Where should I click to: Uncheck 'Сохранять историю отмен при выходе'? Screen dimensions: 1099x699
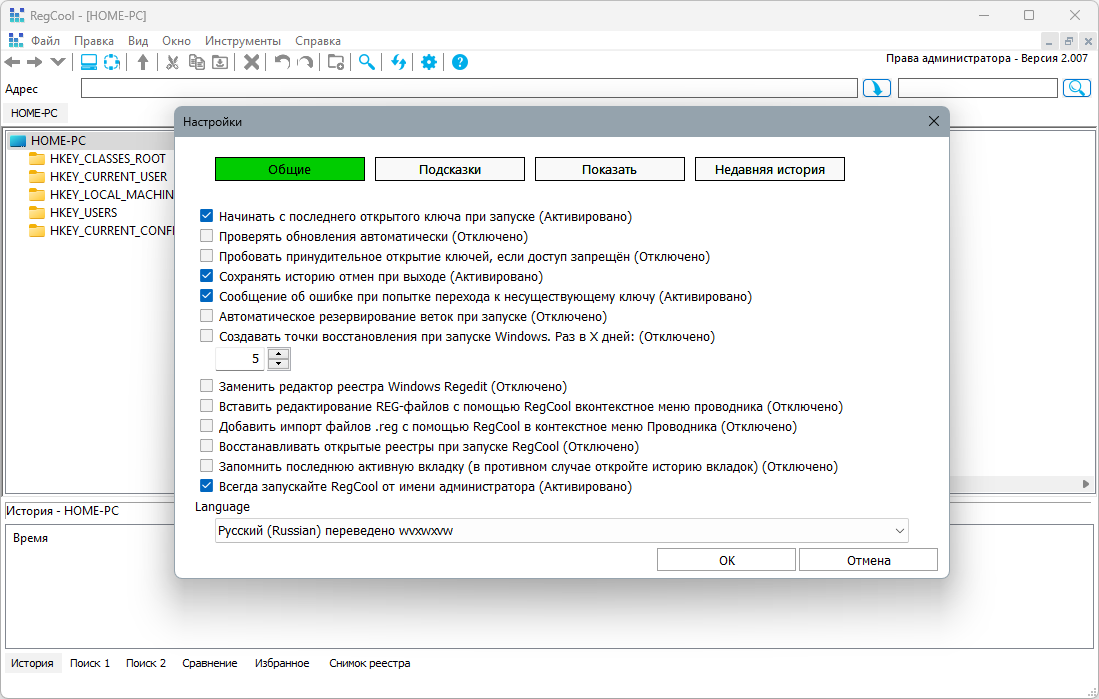[x=206, y=276]
